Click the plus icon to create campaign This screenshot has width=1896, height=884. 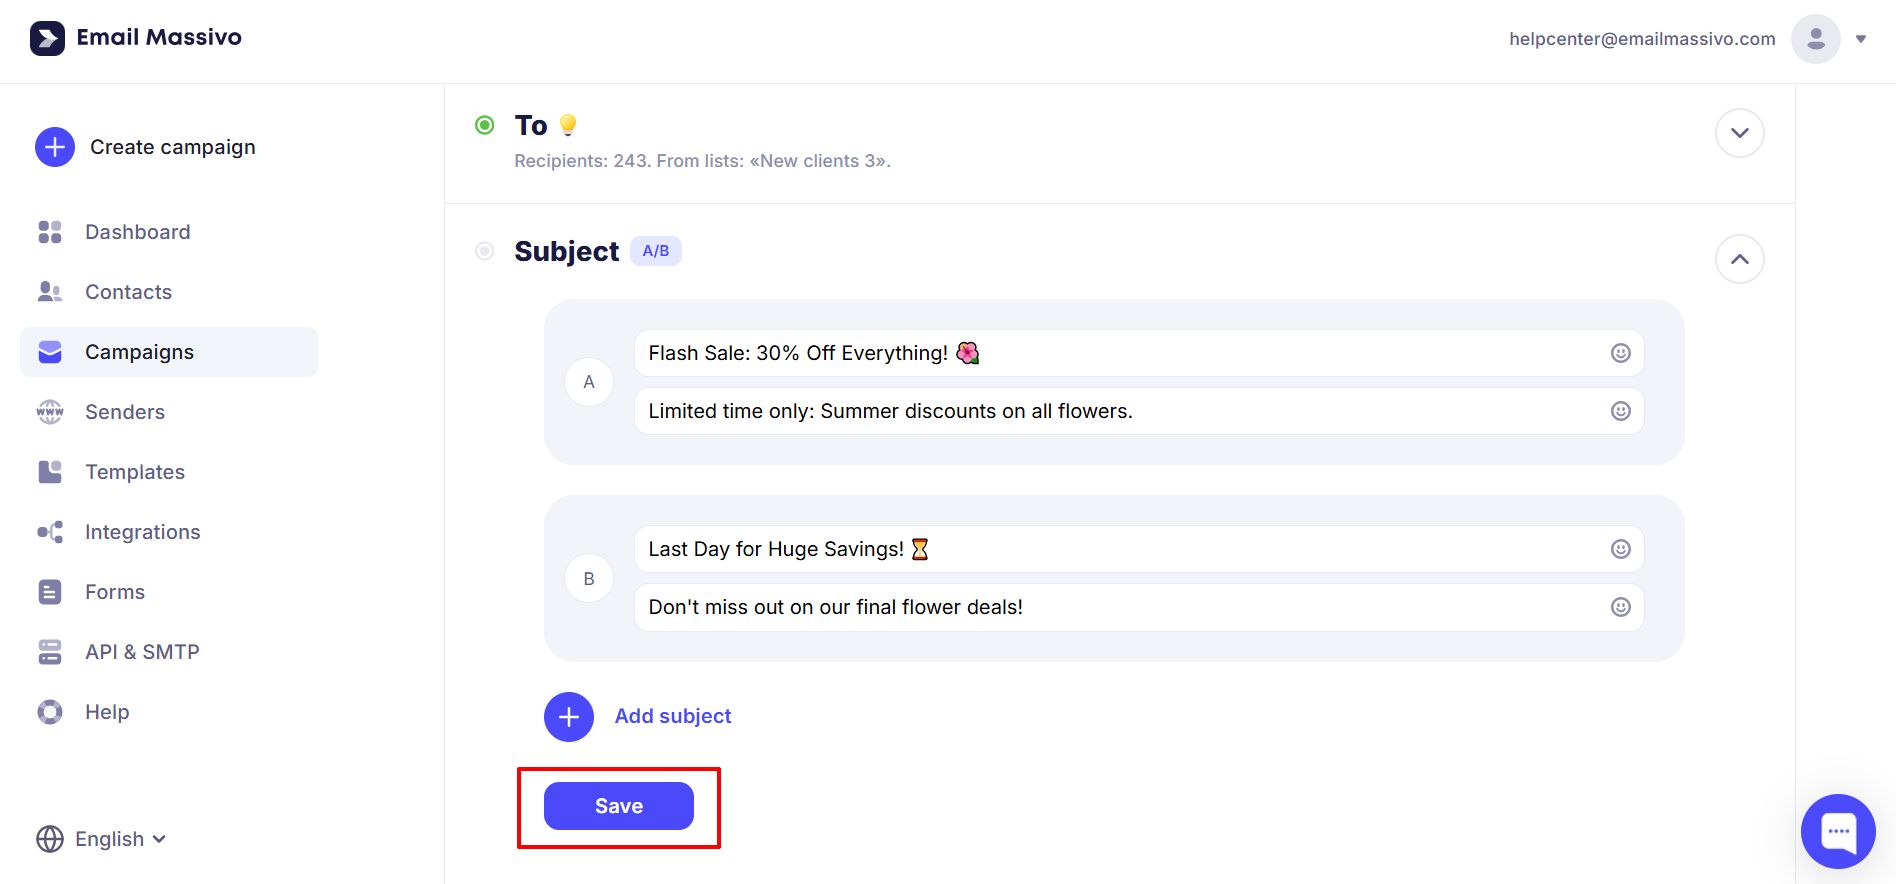coord(55,147)
